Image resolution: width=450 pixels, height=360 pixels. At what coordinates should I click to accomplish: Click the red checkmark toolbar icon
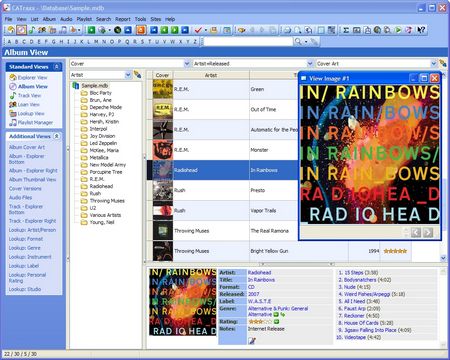pyautogui.click(x=198, y=30)
